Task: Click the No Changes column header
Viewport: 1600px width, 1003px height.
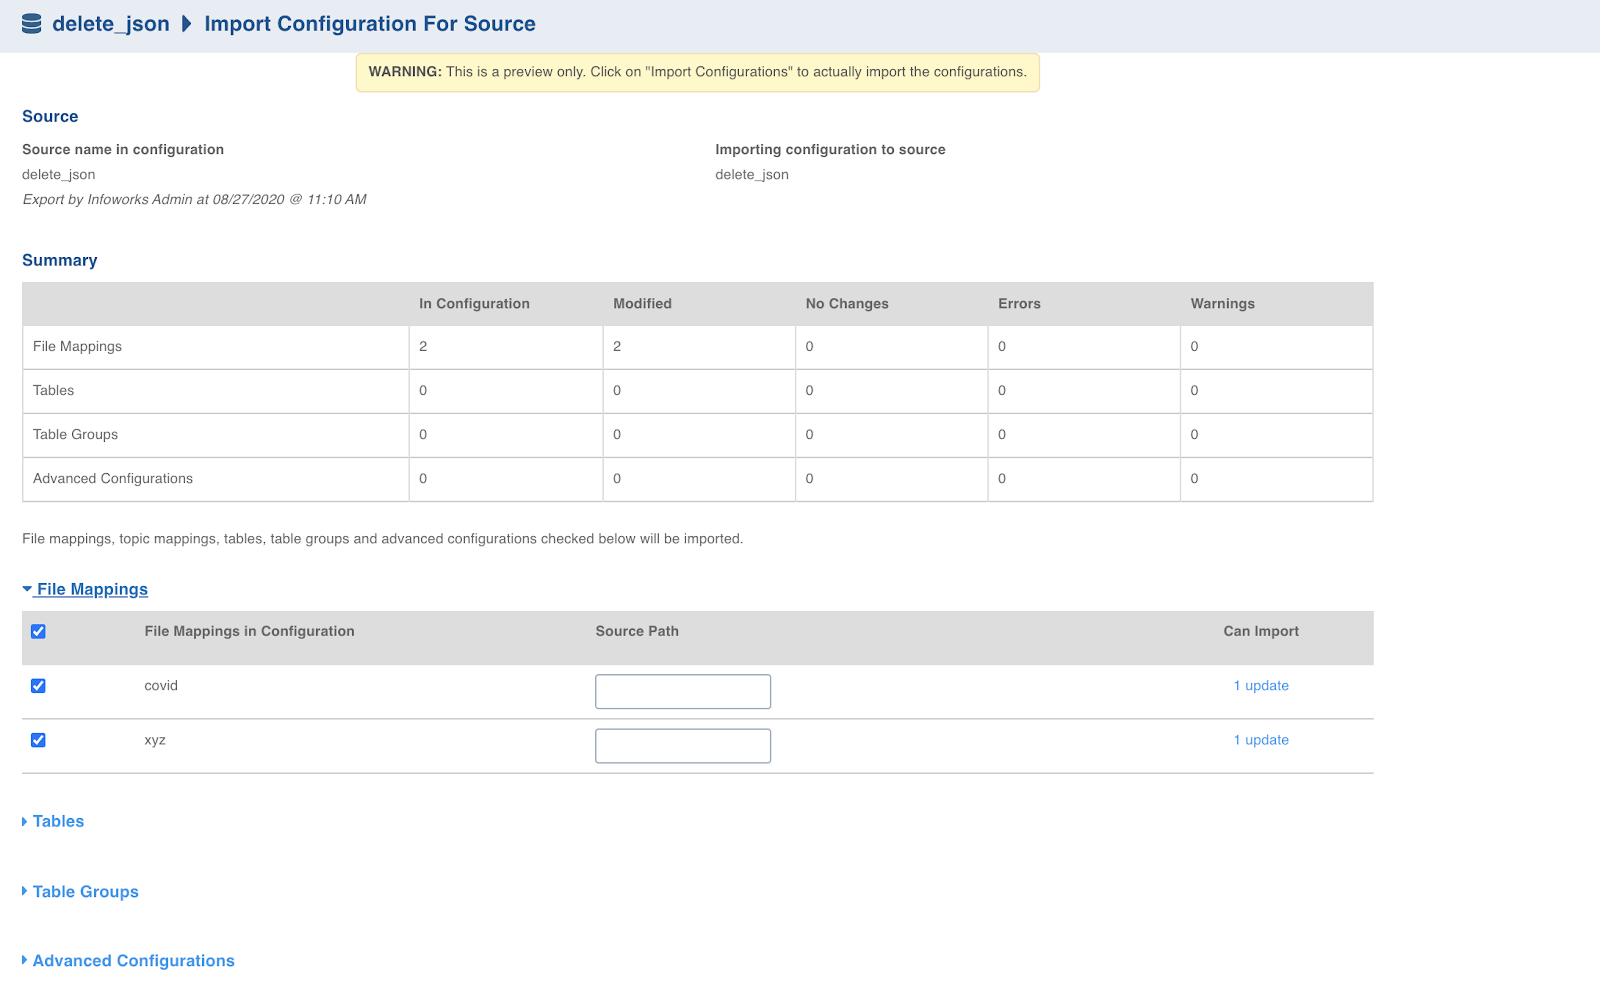Action: click(x=847, y=304)
